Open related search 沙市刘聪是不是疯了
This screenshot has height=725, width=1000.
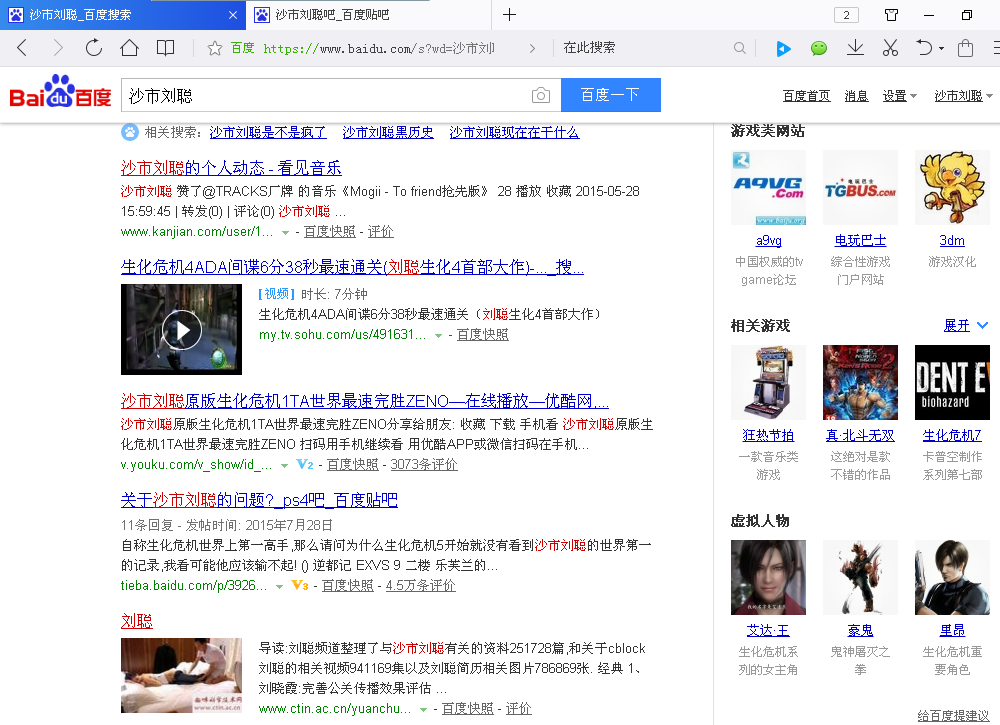(268, 132)
